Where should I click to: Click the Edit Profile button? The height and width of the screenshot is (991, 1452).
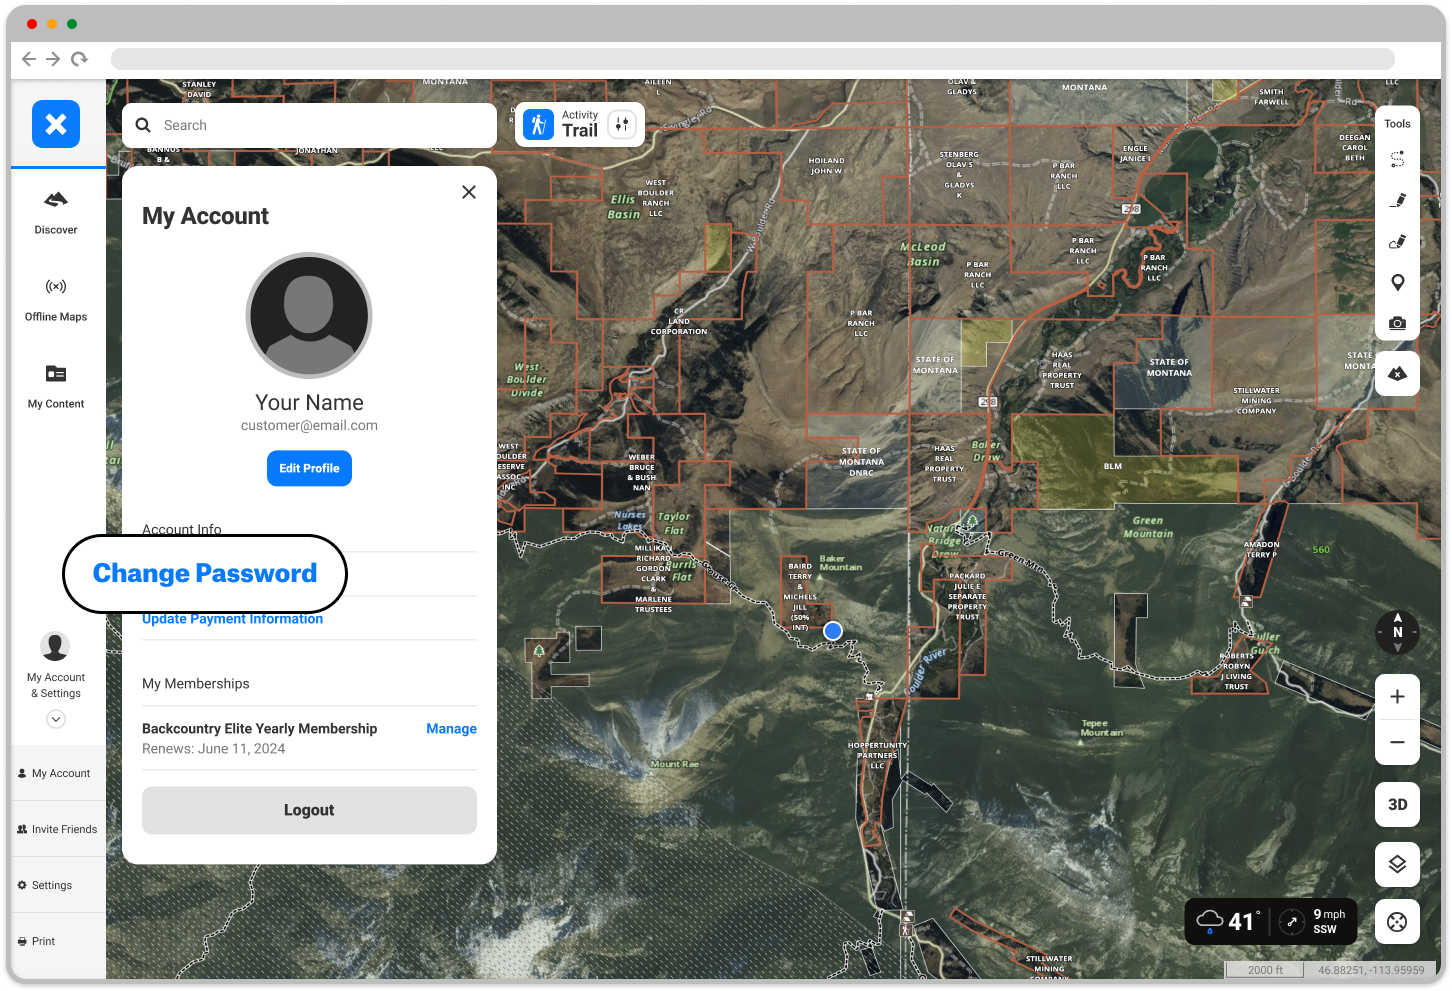(x=309, y=468)
